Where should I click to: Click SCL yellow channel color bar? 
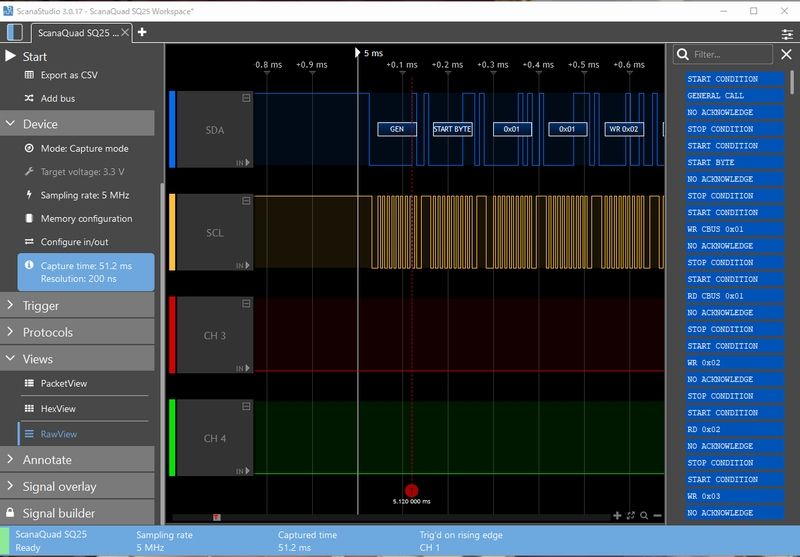172,232
